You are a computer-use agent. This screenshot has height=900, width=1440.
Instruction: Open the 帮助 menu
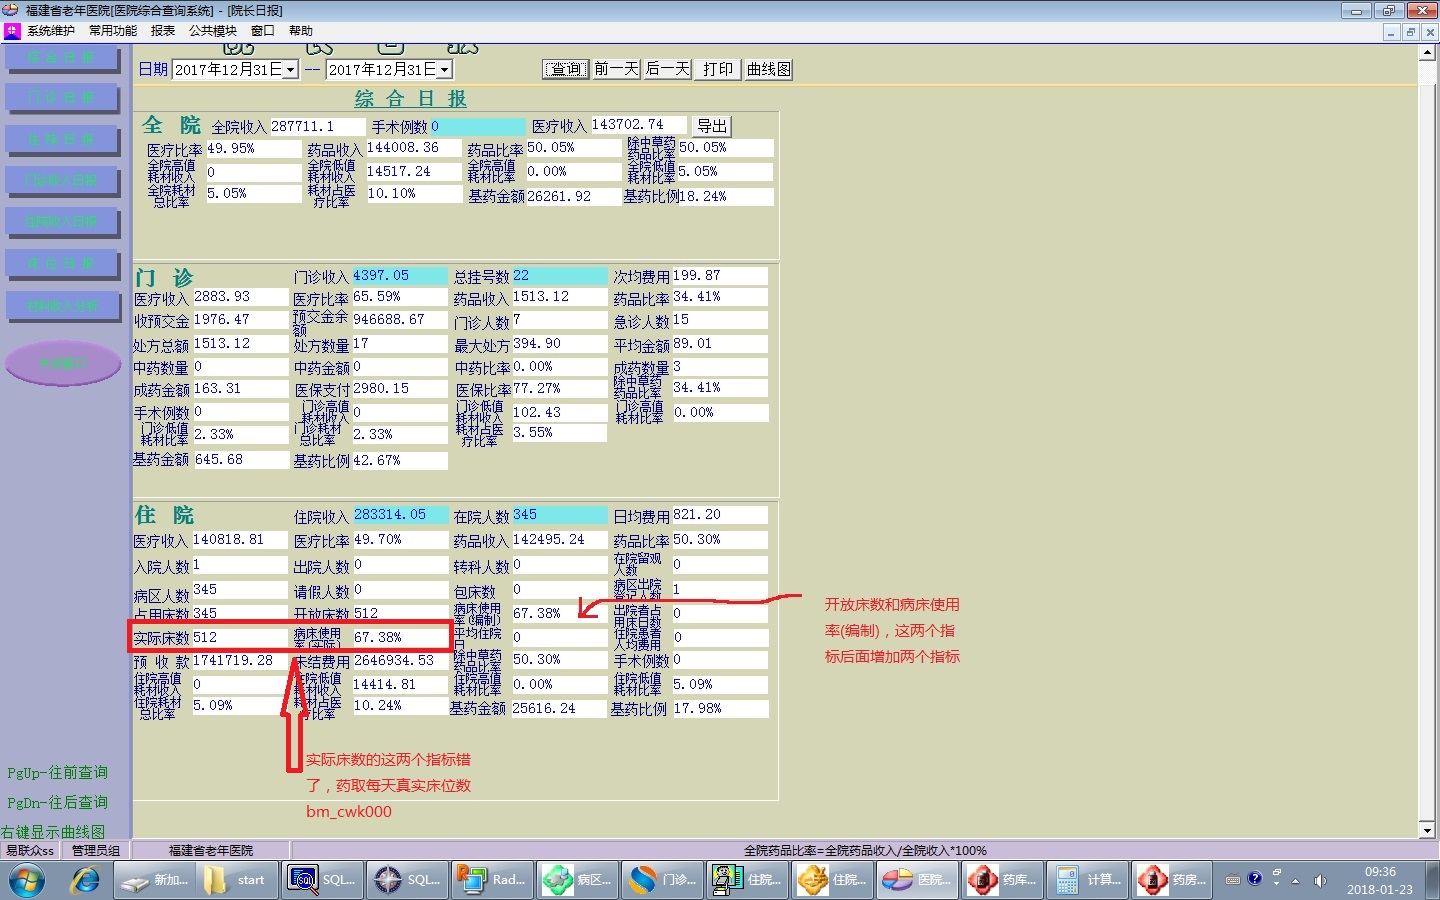tap(301, 31)
